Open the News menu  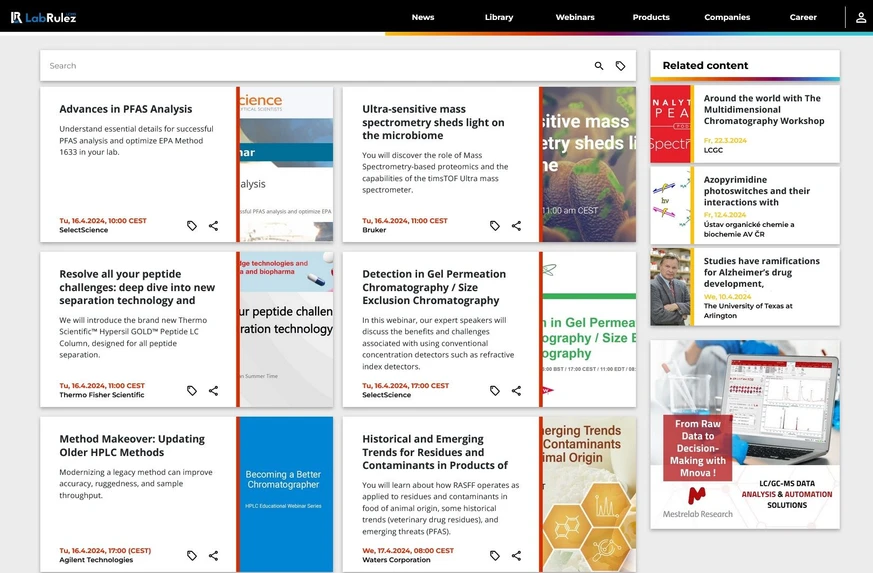pyautogui.click(x=423, y=17)
